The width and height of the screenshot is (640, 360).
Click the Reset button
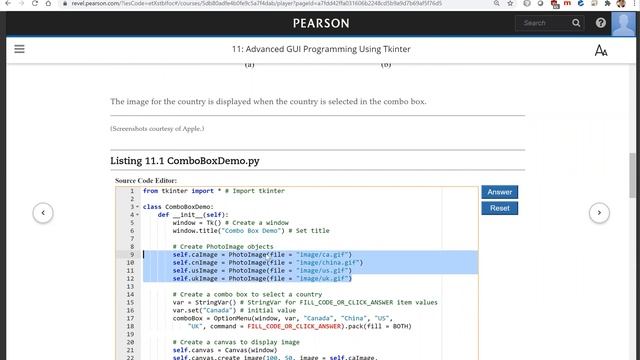[x=500, y=208]
